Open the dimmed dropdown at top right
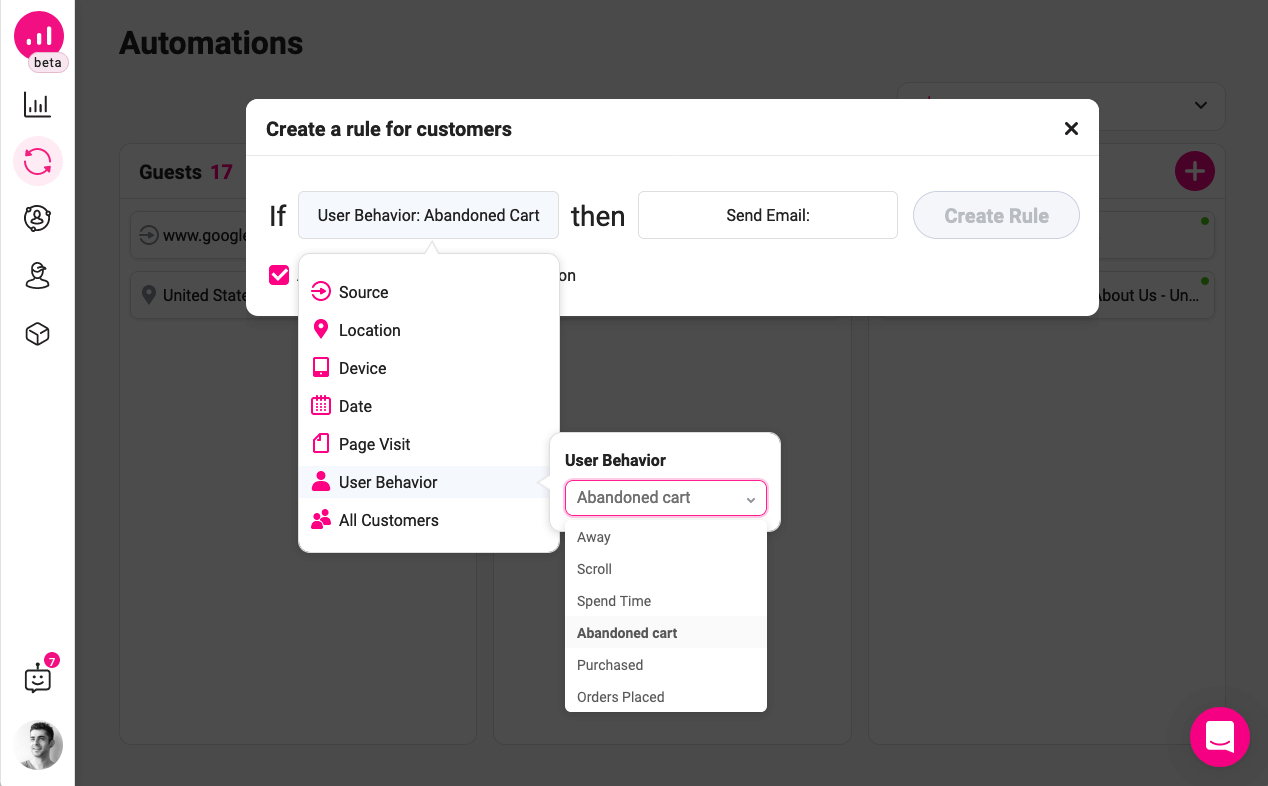 tap(1061, 105)
